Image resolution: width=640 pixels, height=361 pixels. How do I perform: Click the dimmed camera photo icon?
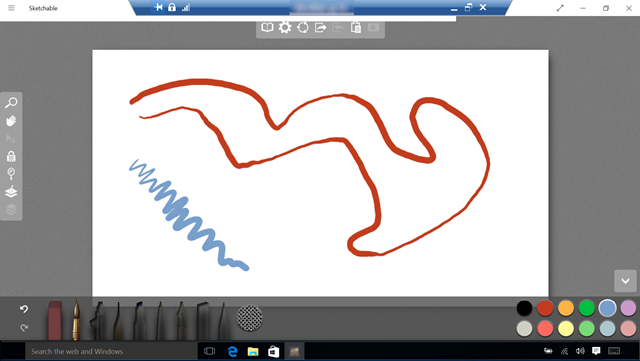pos(373,27)
